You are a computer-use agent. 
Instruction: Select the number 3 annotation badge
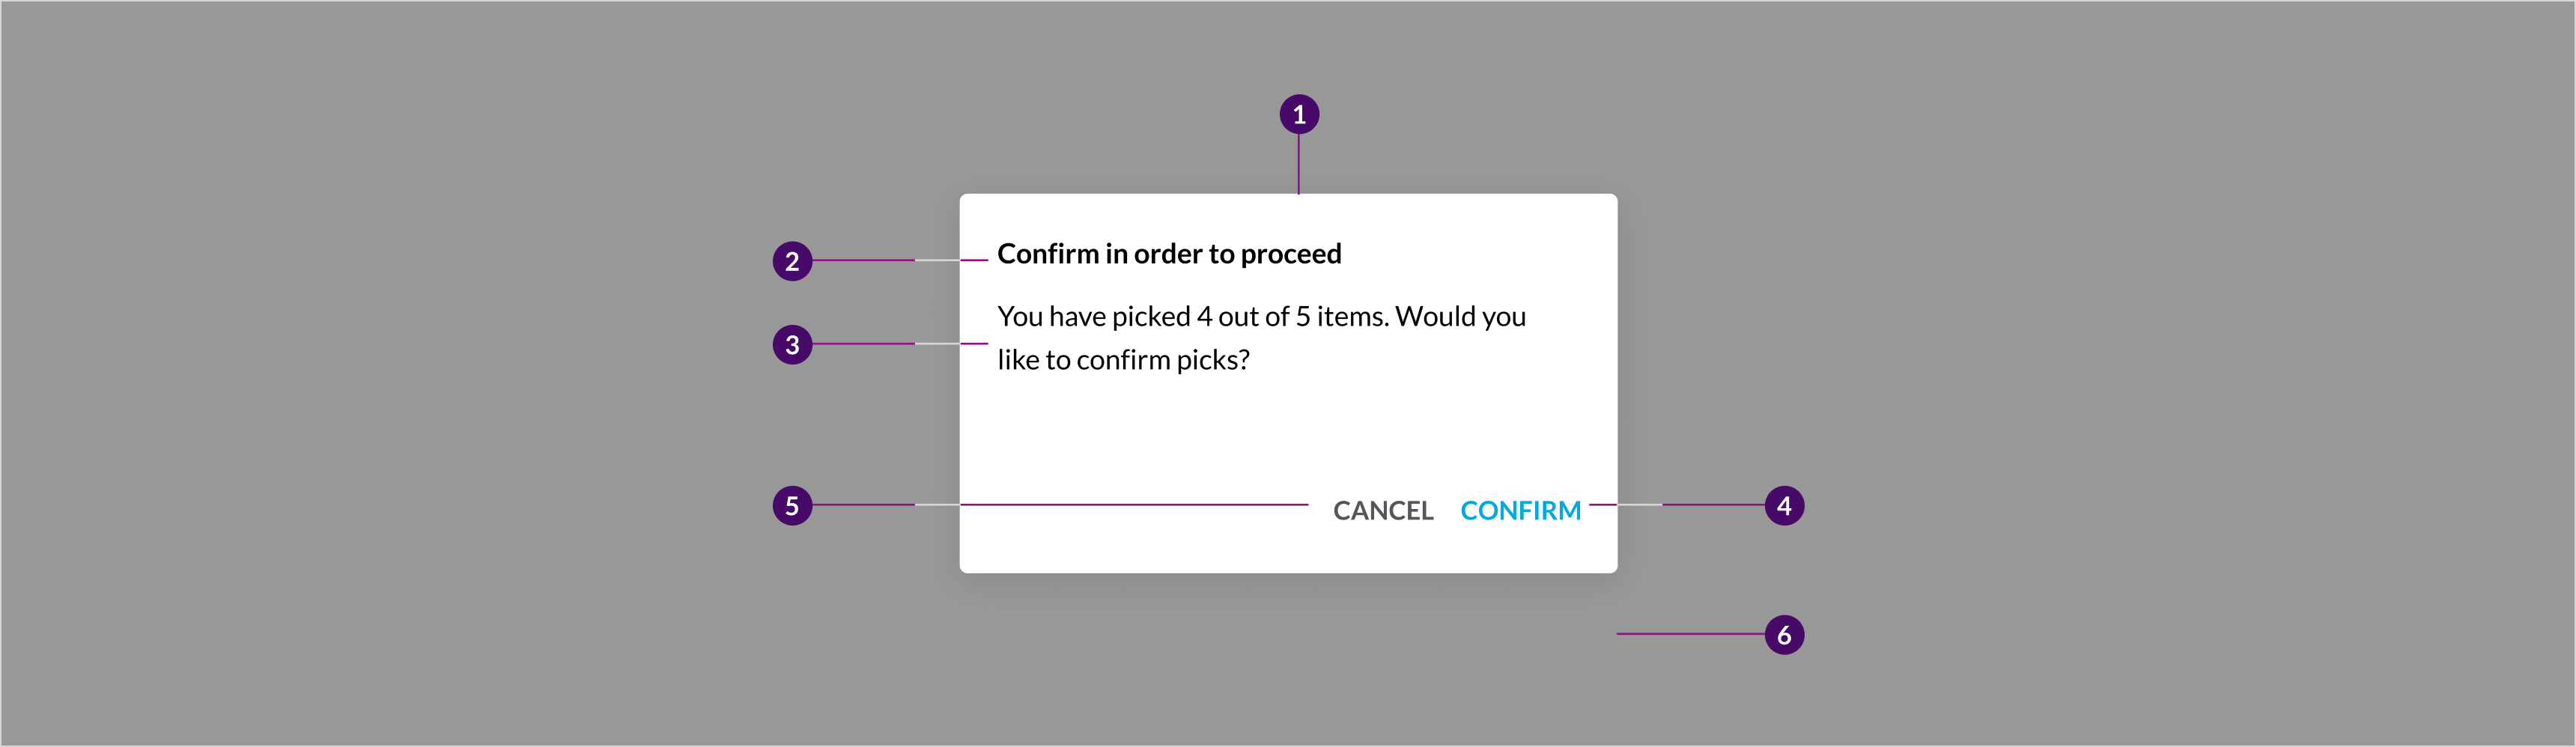click(792, 345)
